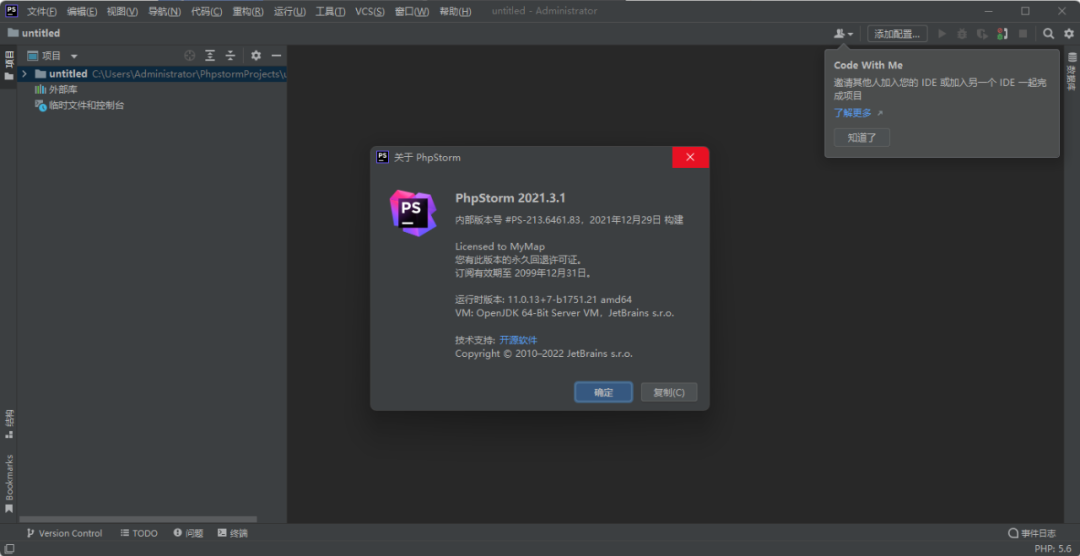The width and height of the screenshot is (1080, 556).
Task: Open the 视图(V) menu
Action: click(x=122, y=12)
